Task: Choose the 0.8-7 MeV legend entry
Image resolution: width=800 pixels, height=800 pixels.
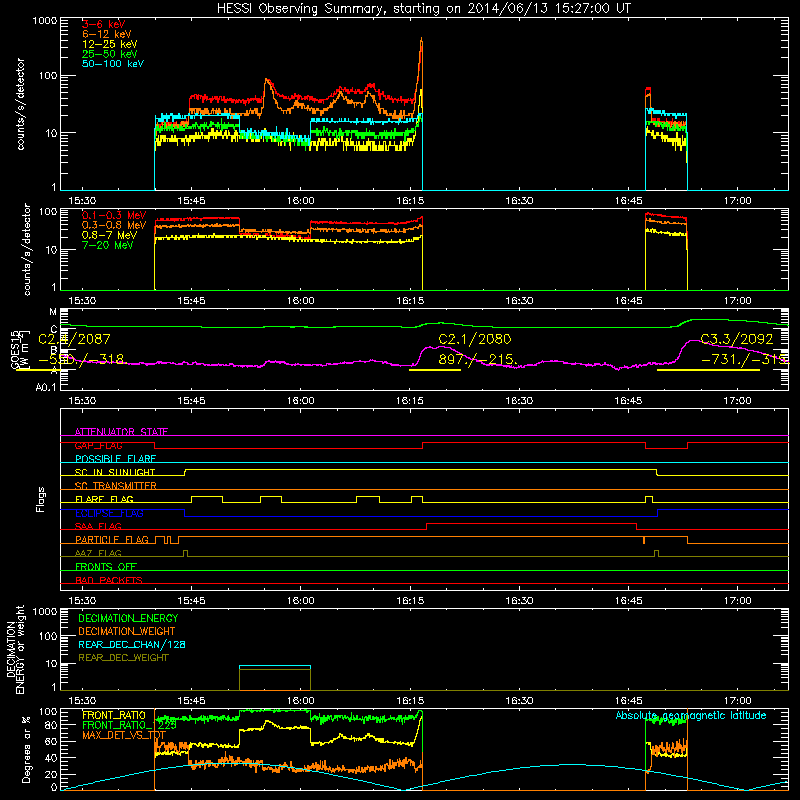Action: pyautogui.click(x=109, y=235)
